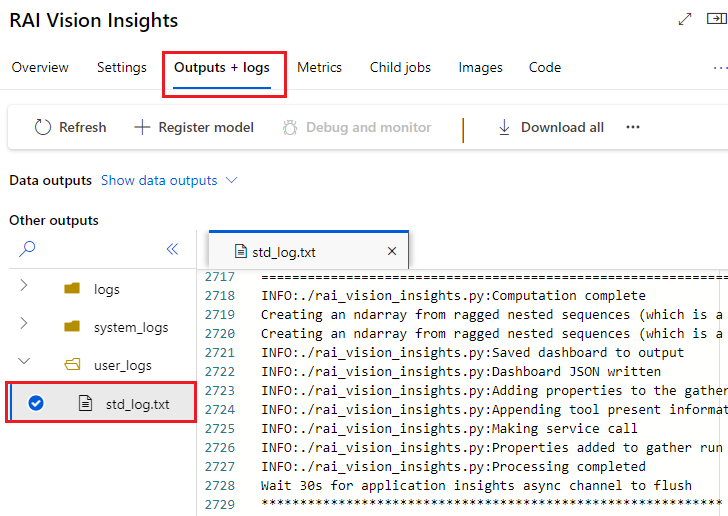The width and height of the screenshot is (728, 516).
Task: Click Download all text
Action: (562, 127)
